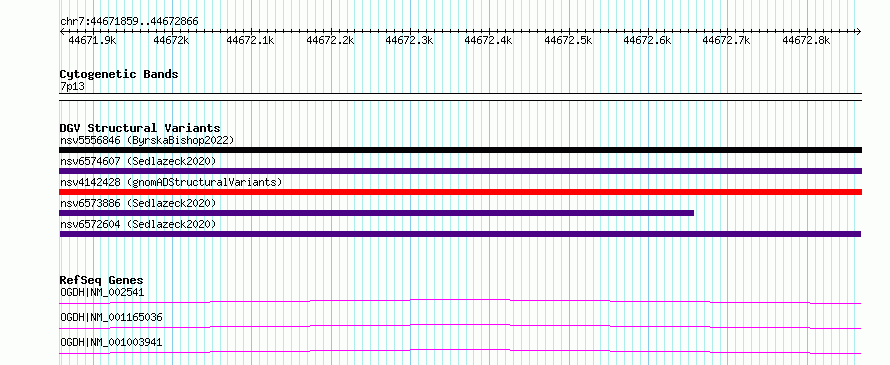Click variant label nsv6572604 (Sedlazeck2020)
Screen dimensions: 890x365
(x=138, y=224)
